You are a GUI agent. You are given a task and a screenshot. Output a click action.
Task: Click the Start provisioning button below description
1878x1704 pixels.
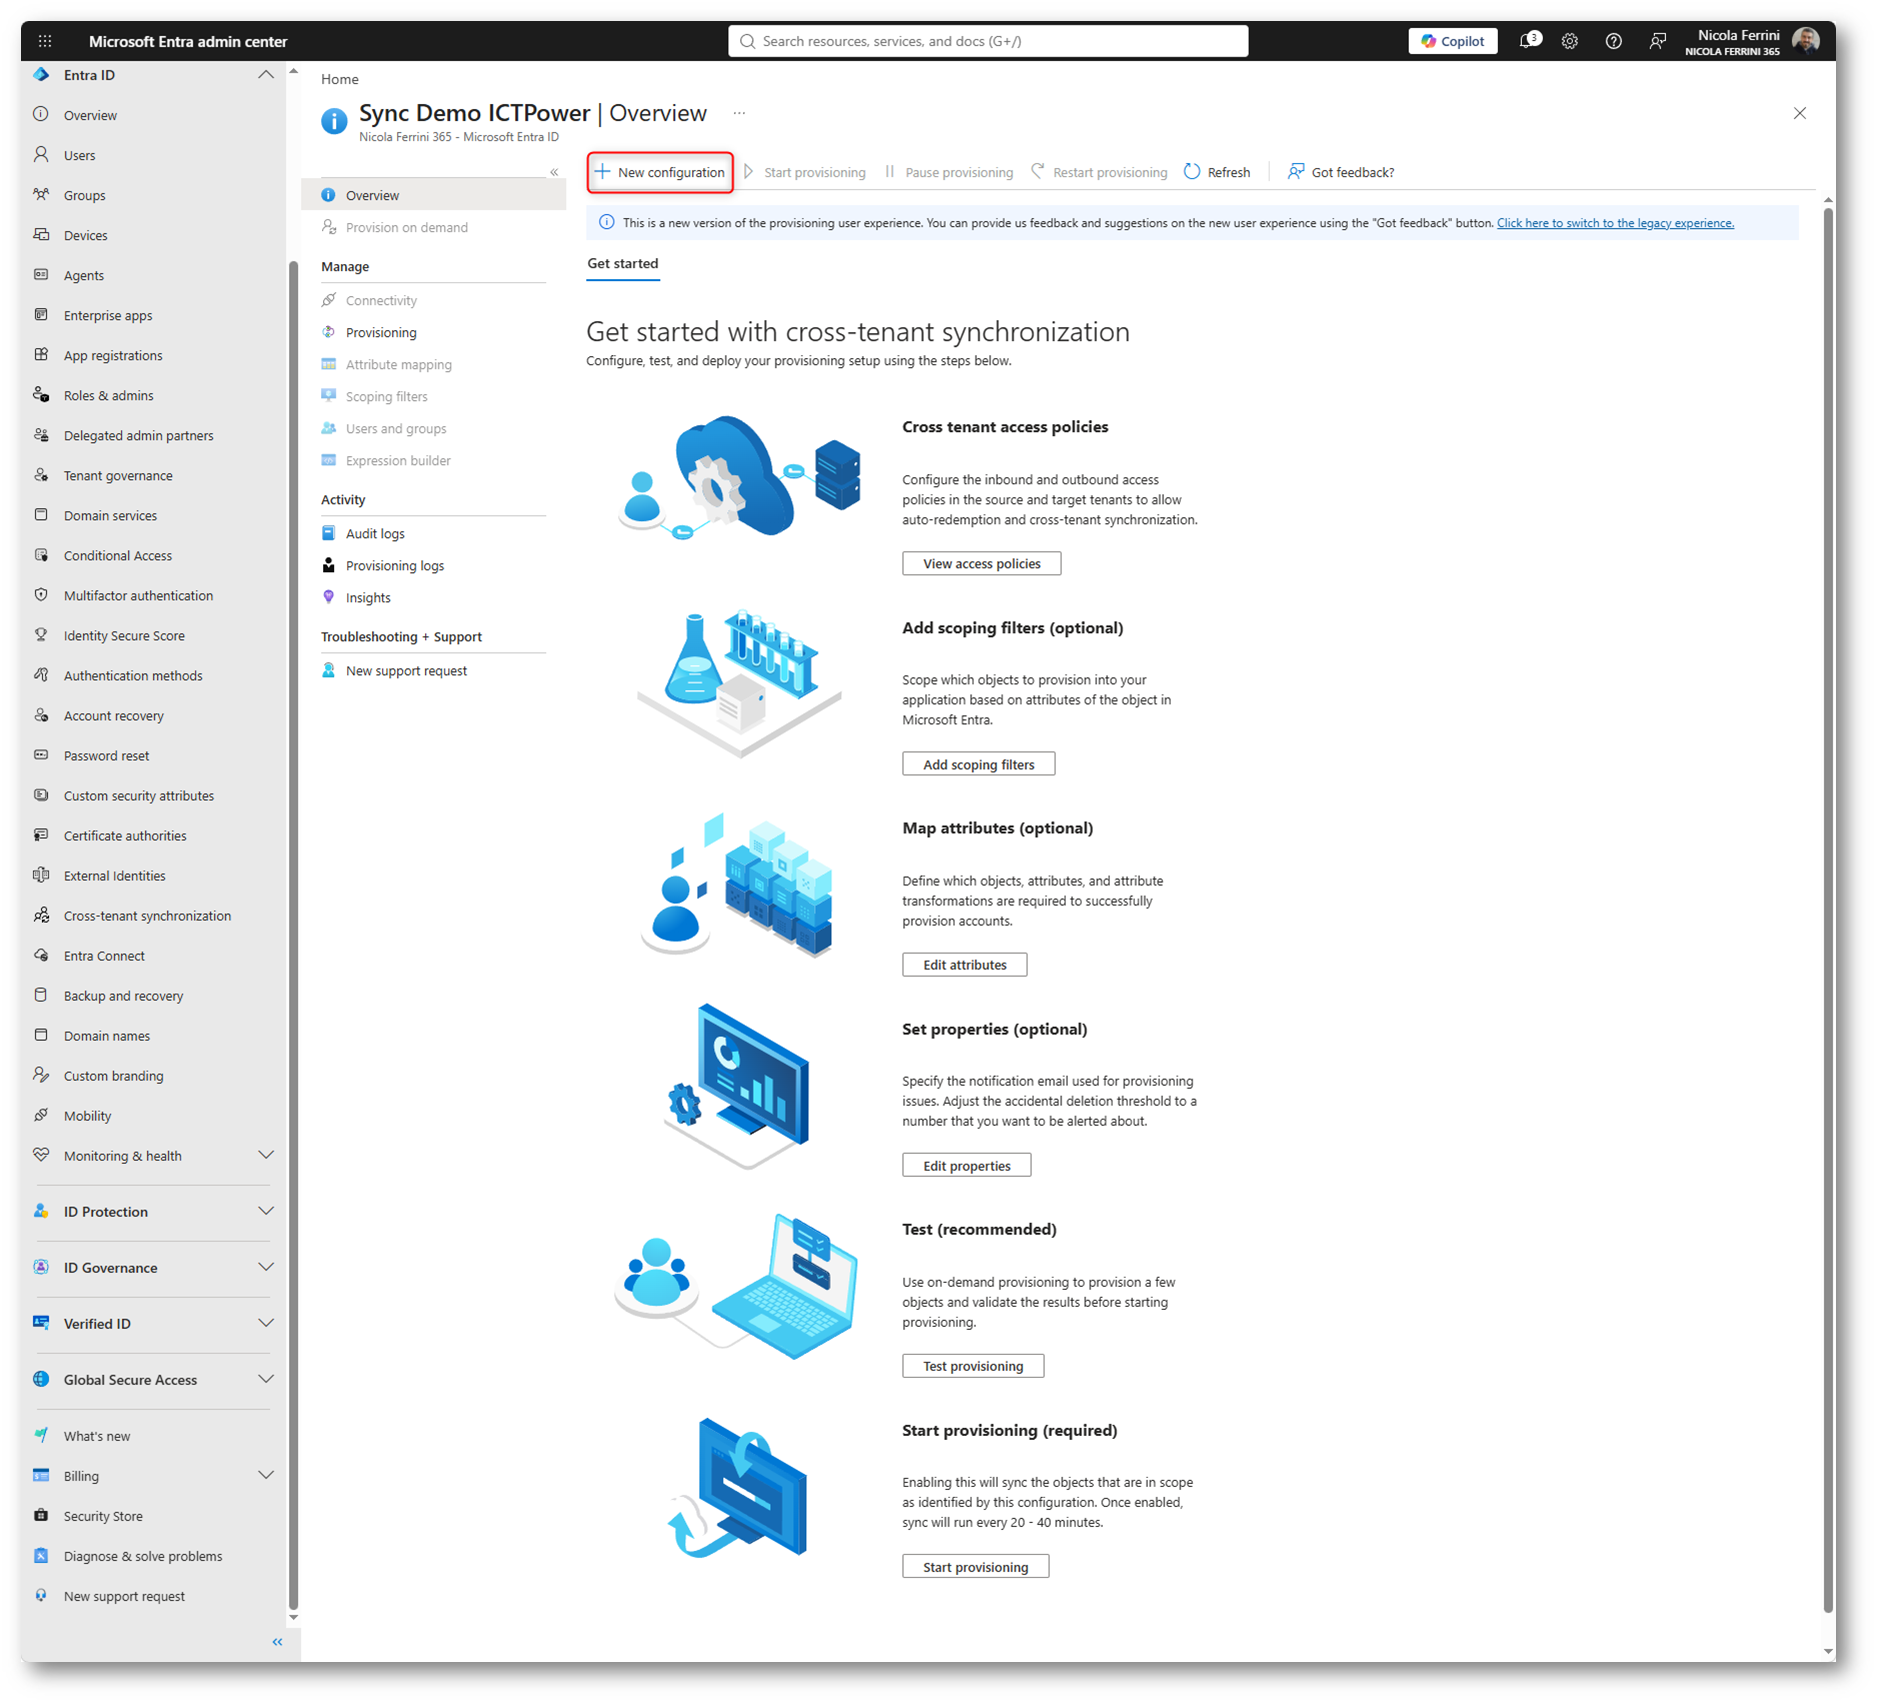pos(975,1566)
